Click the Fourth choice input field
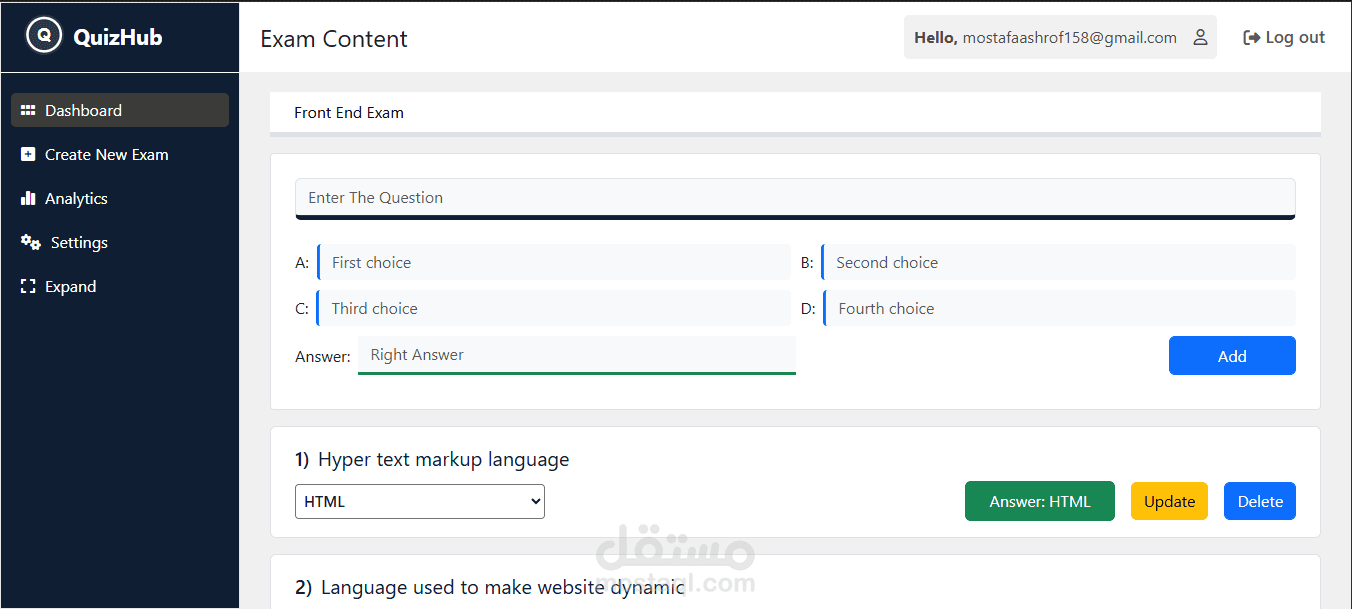 (x=1060, y=309)
